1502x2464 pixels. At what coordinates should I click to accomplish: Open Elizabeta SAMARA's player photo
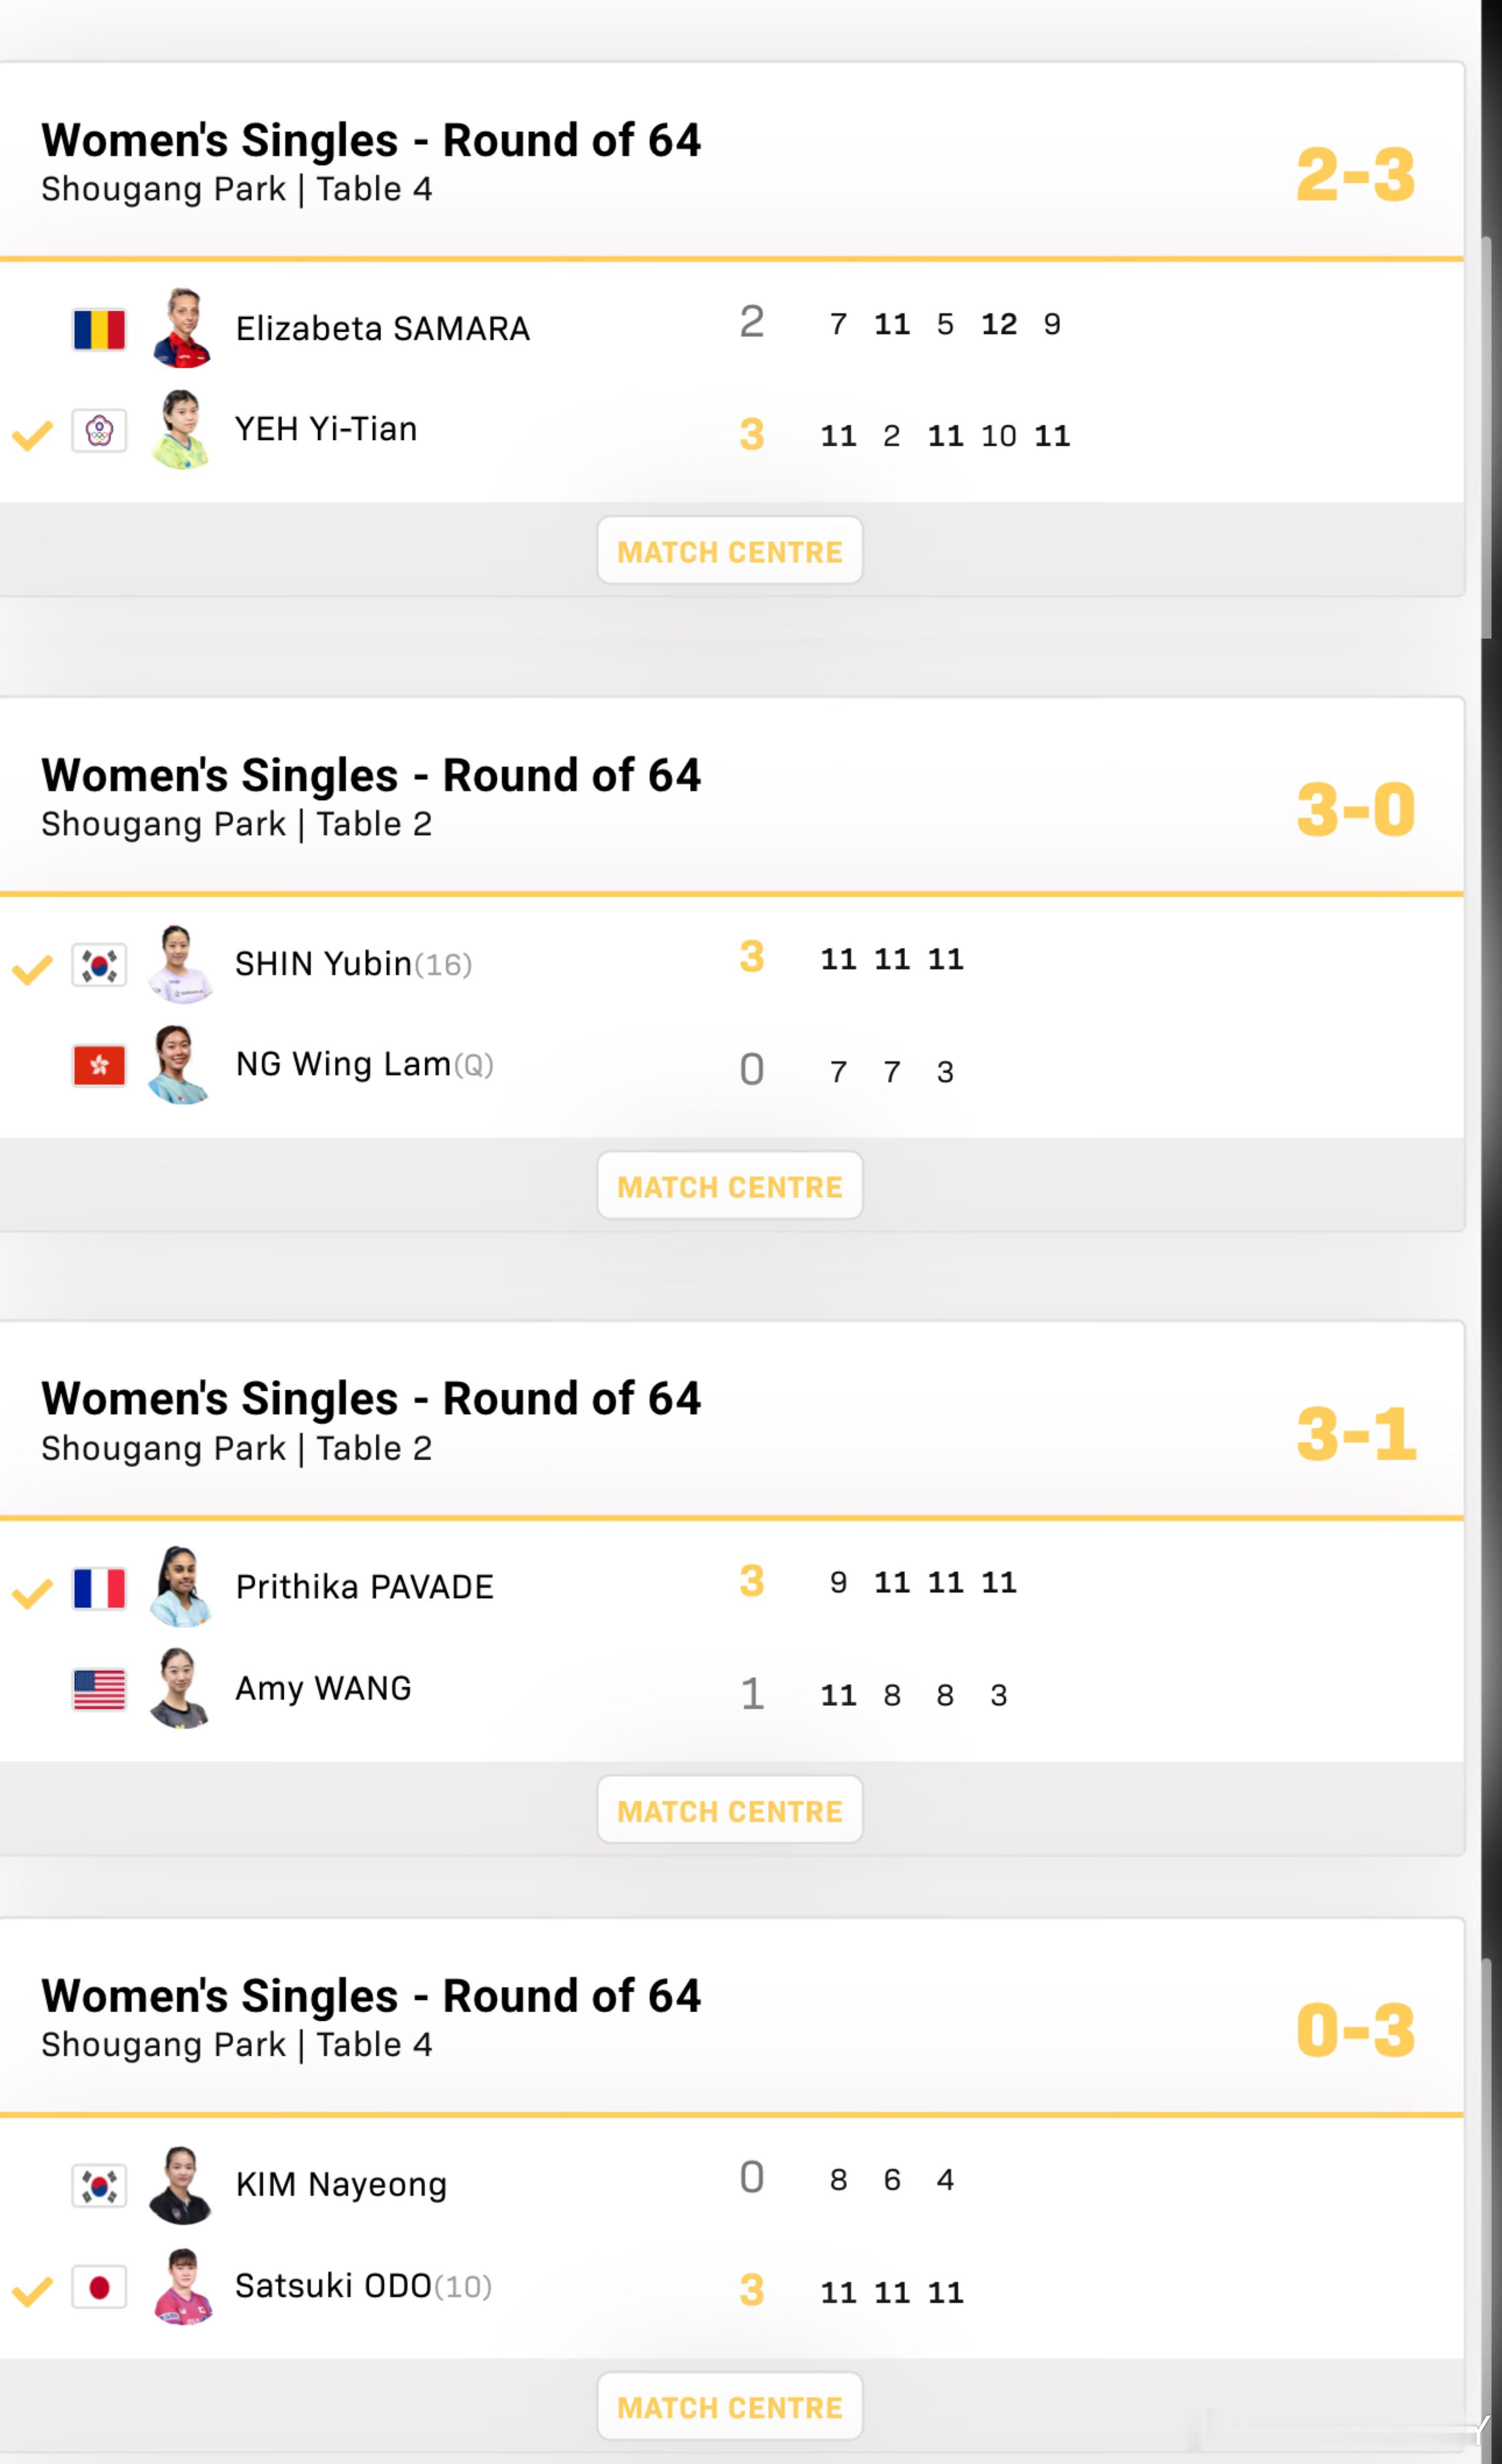pyautogui.click(x=181, y=328)
